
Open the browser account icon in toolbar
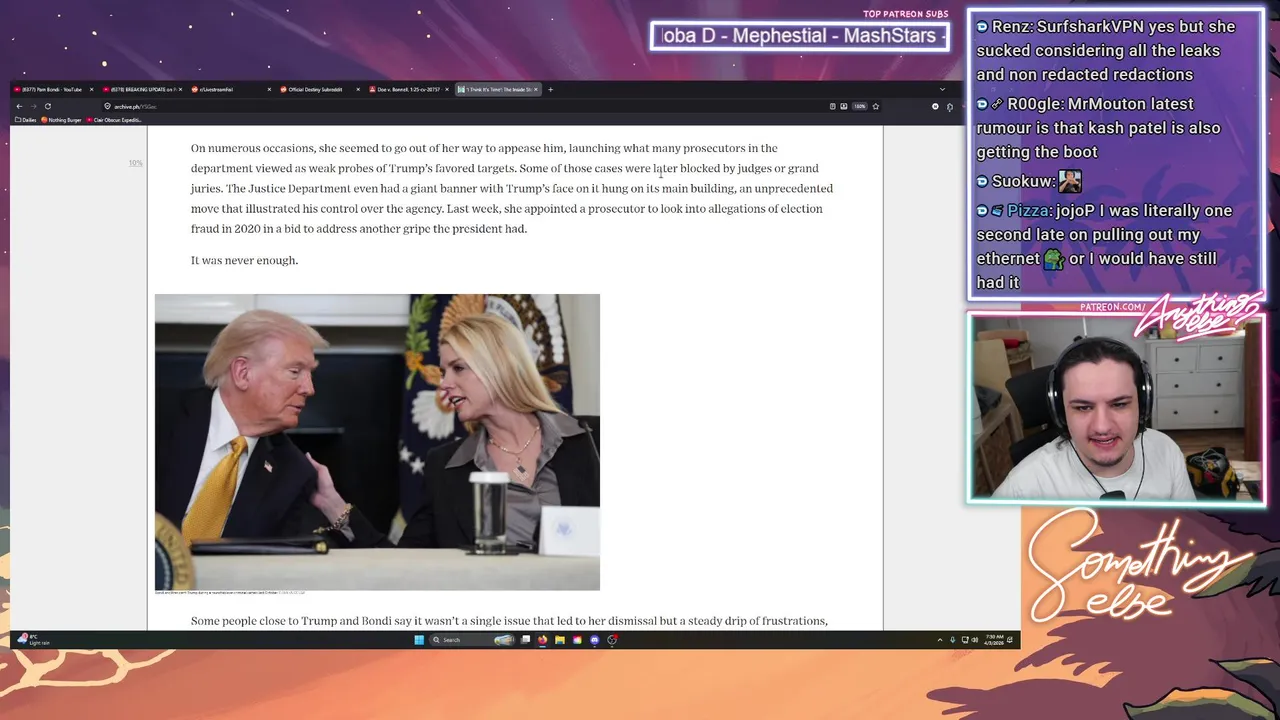click(935, 106)
